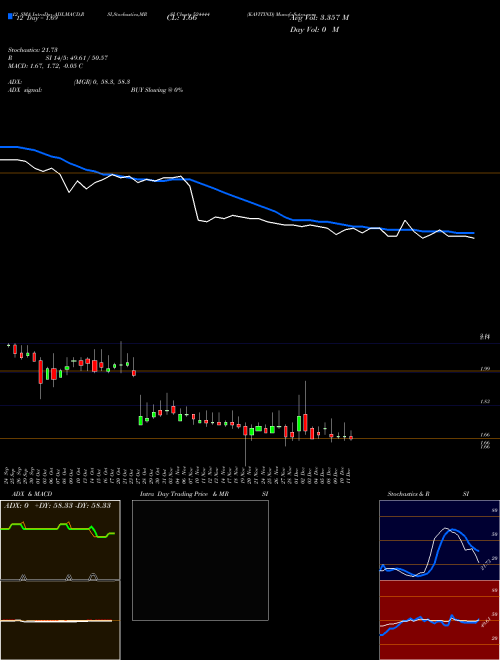Open the empty intraday trading price panel
The image size is (500, 660).
200,560
